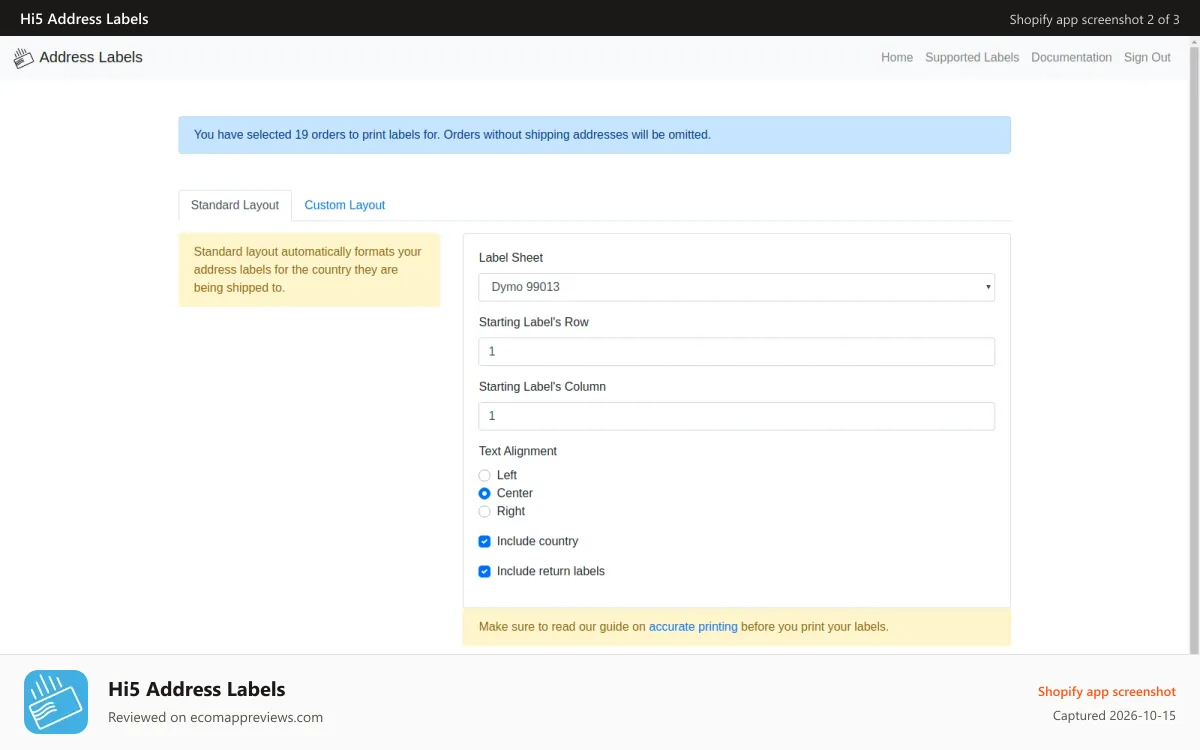Focus the Starting Label's Column input field

[737, 416]
